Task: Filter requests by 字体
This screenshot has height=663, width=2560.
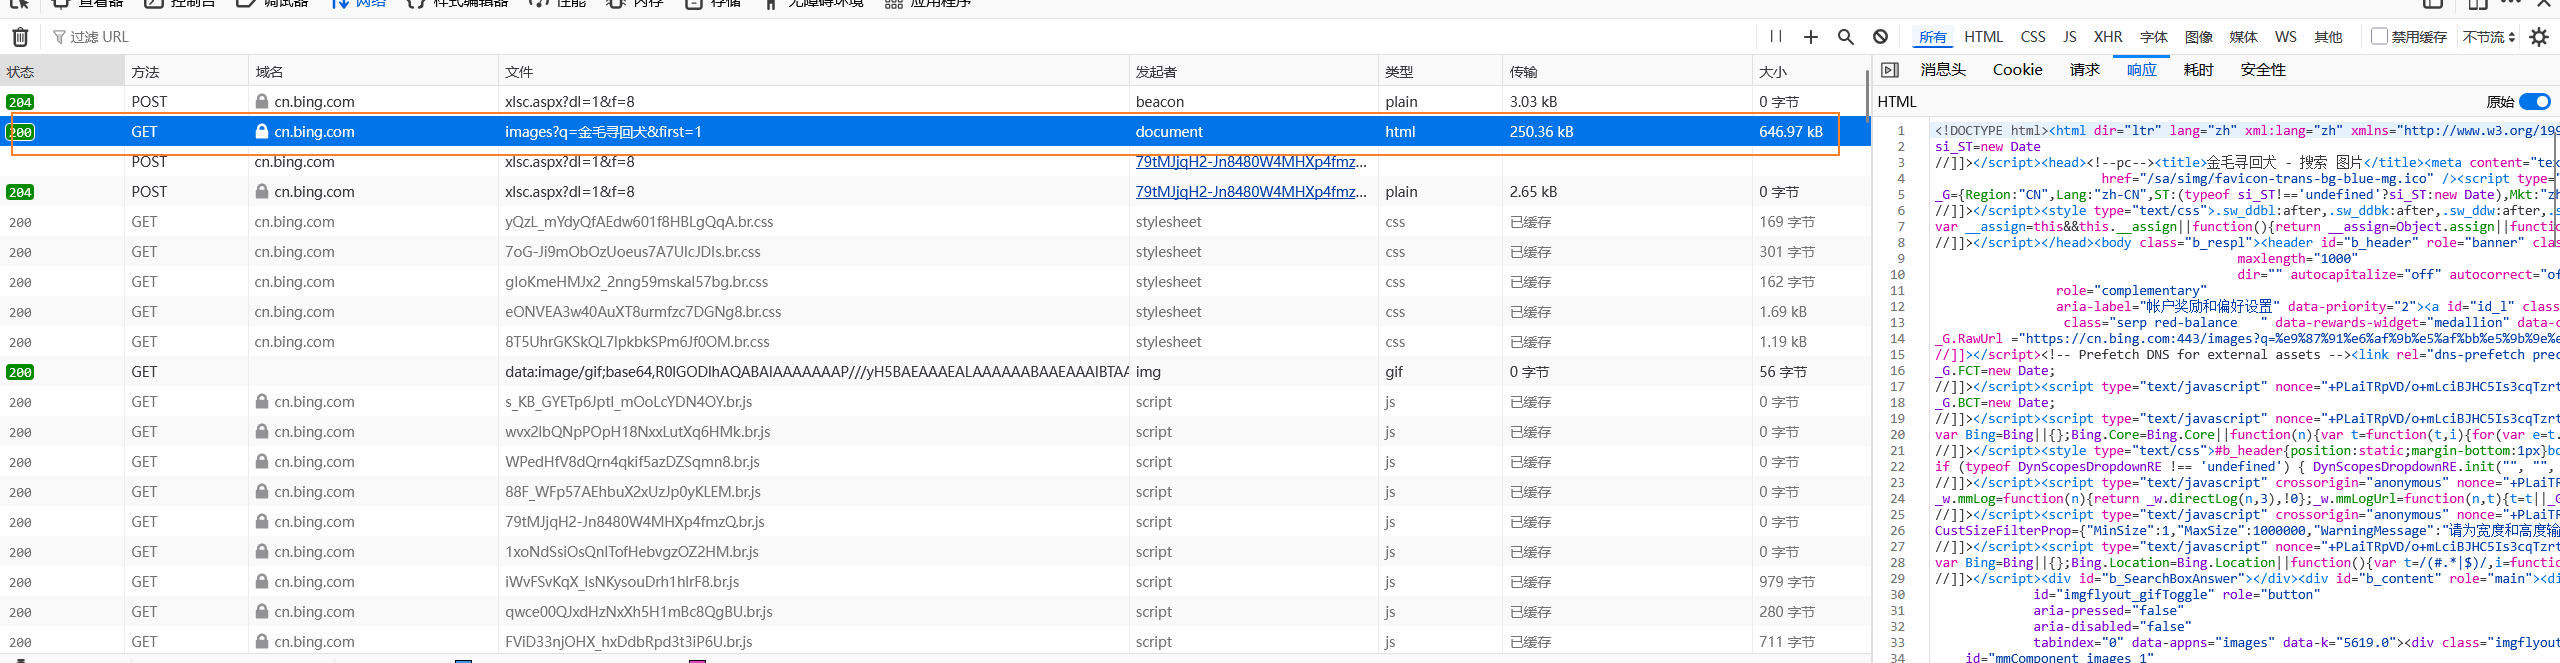Action: [2154, 37]
